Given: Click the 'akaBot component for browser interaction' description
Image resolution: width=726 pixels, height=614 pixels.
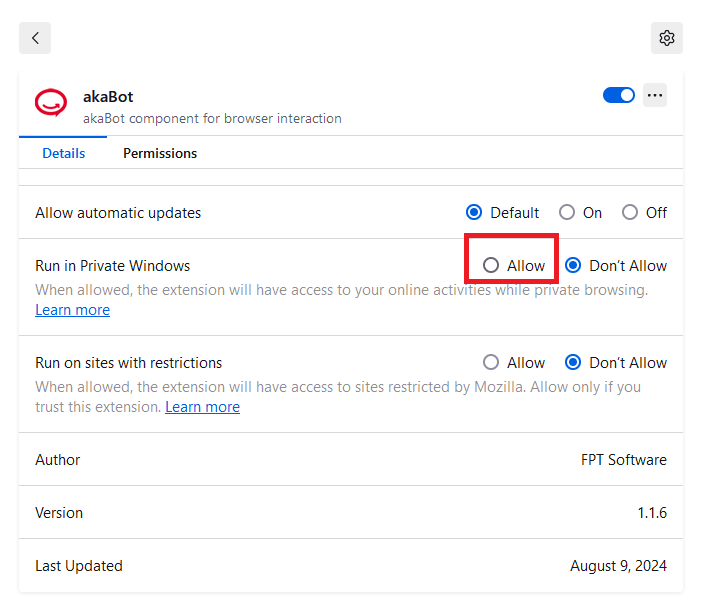Looking at the screenshot, I should point(212,119).
